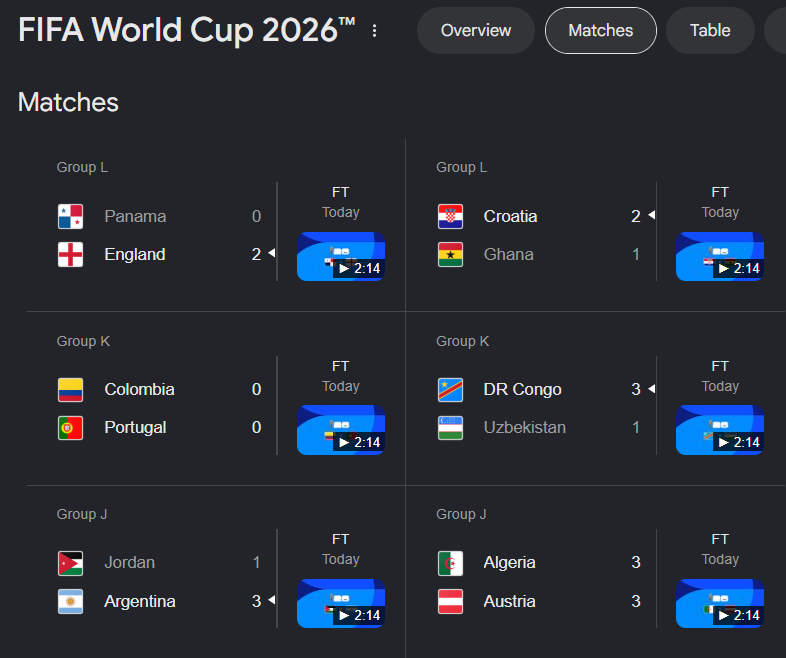Select the Matches tab
786x658 pixels.
point(601,31)
